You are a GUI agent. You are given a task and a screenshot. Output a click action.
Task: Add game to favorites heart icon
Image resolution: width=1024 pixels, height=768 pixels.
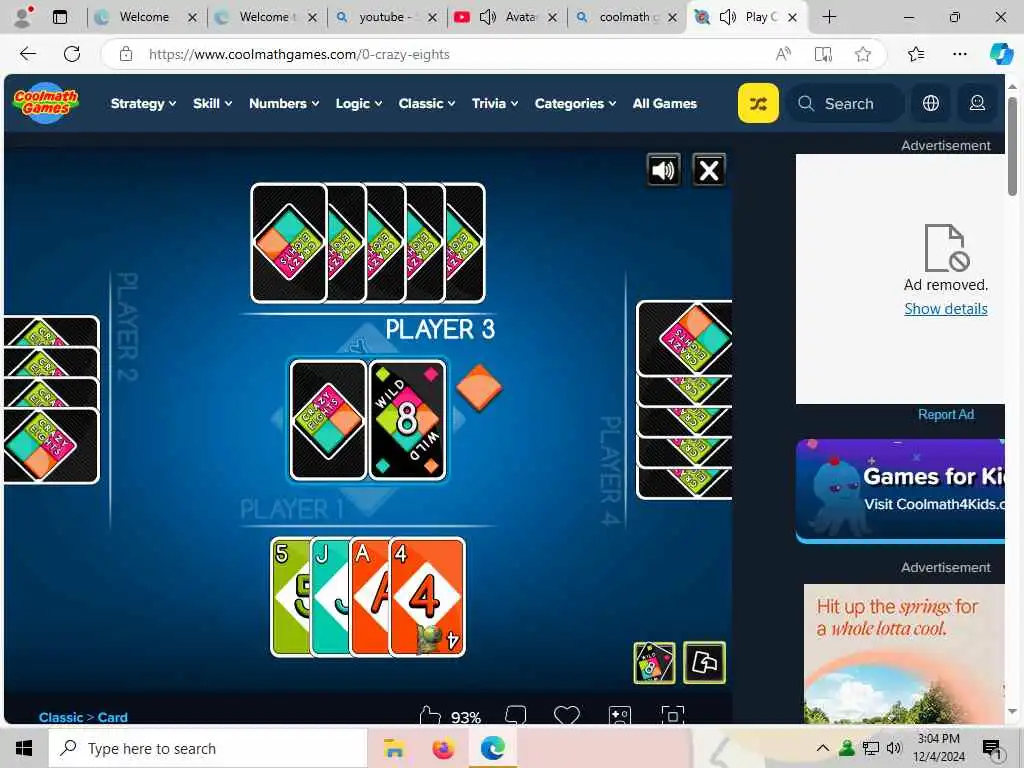pyautogui.click(x=566, y=715)
